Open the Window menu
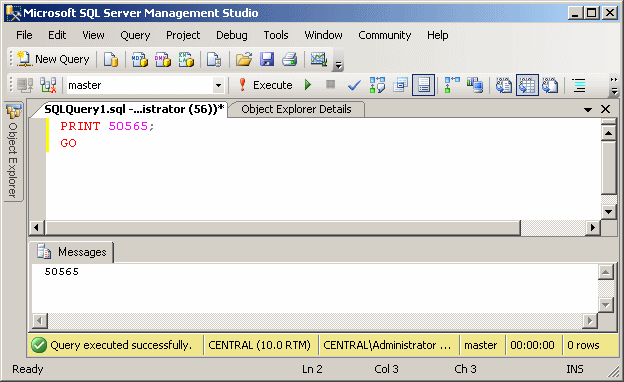 (x=324, y=35)
